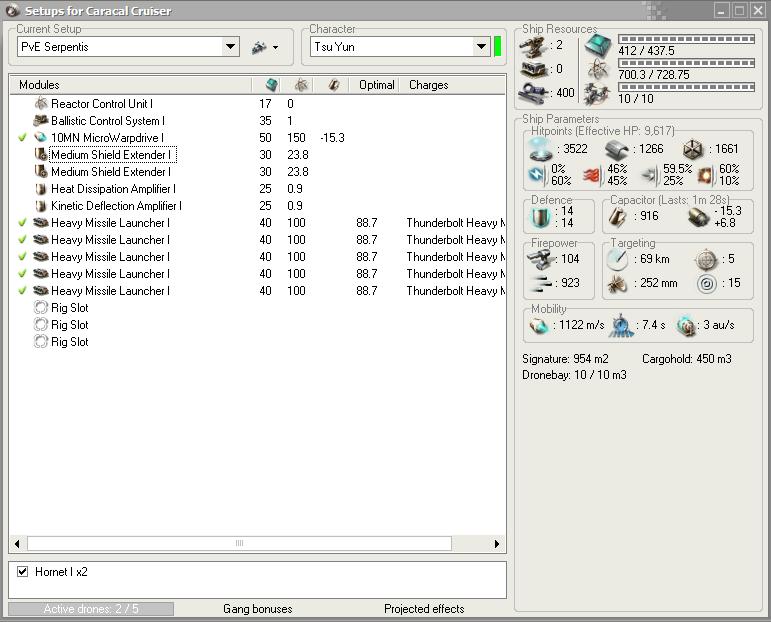Toggle the second Heavy Missile Launcher I checkmark

click(x=22, y=239)
